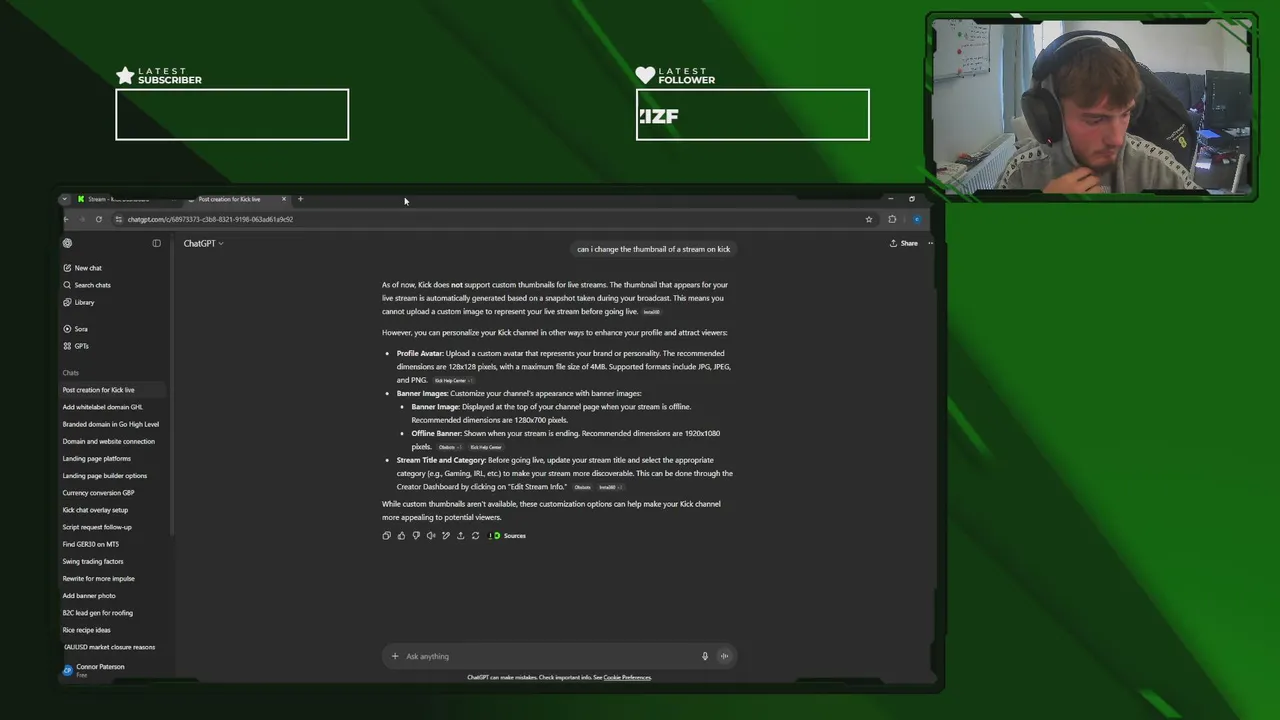Start a New chat
This screenshot has height=720, width=1280.
tap(82, 268)
